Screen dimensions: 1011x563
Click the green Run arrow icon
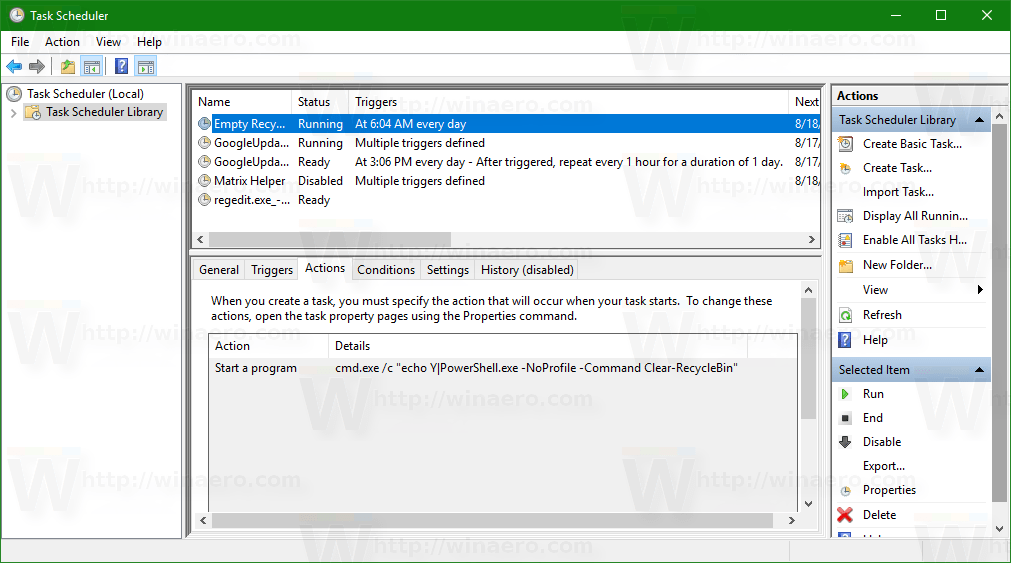coord(845,394)
